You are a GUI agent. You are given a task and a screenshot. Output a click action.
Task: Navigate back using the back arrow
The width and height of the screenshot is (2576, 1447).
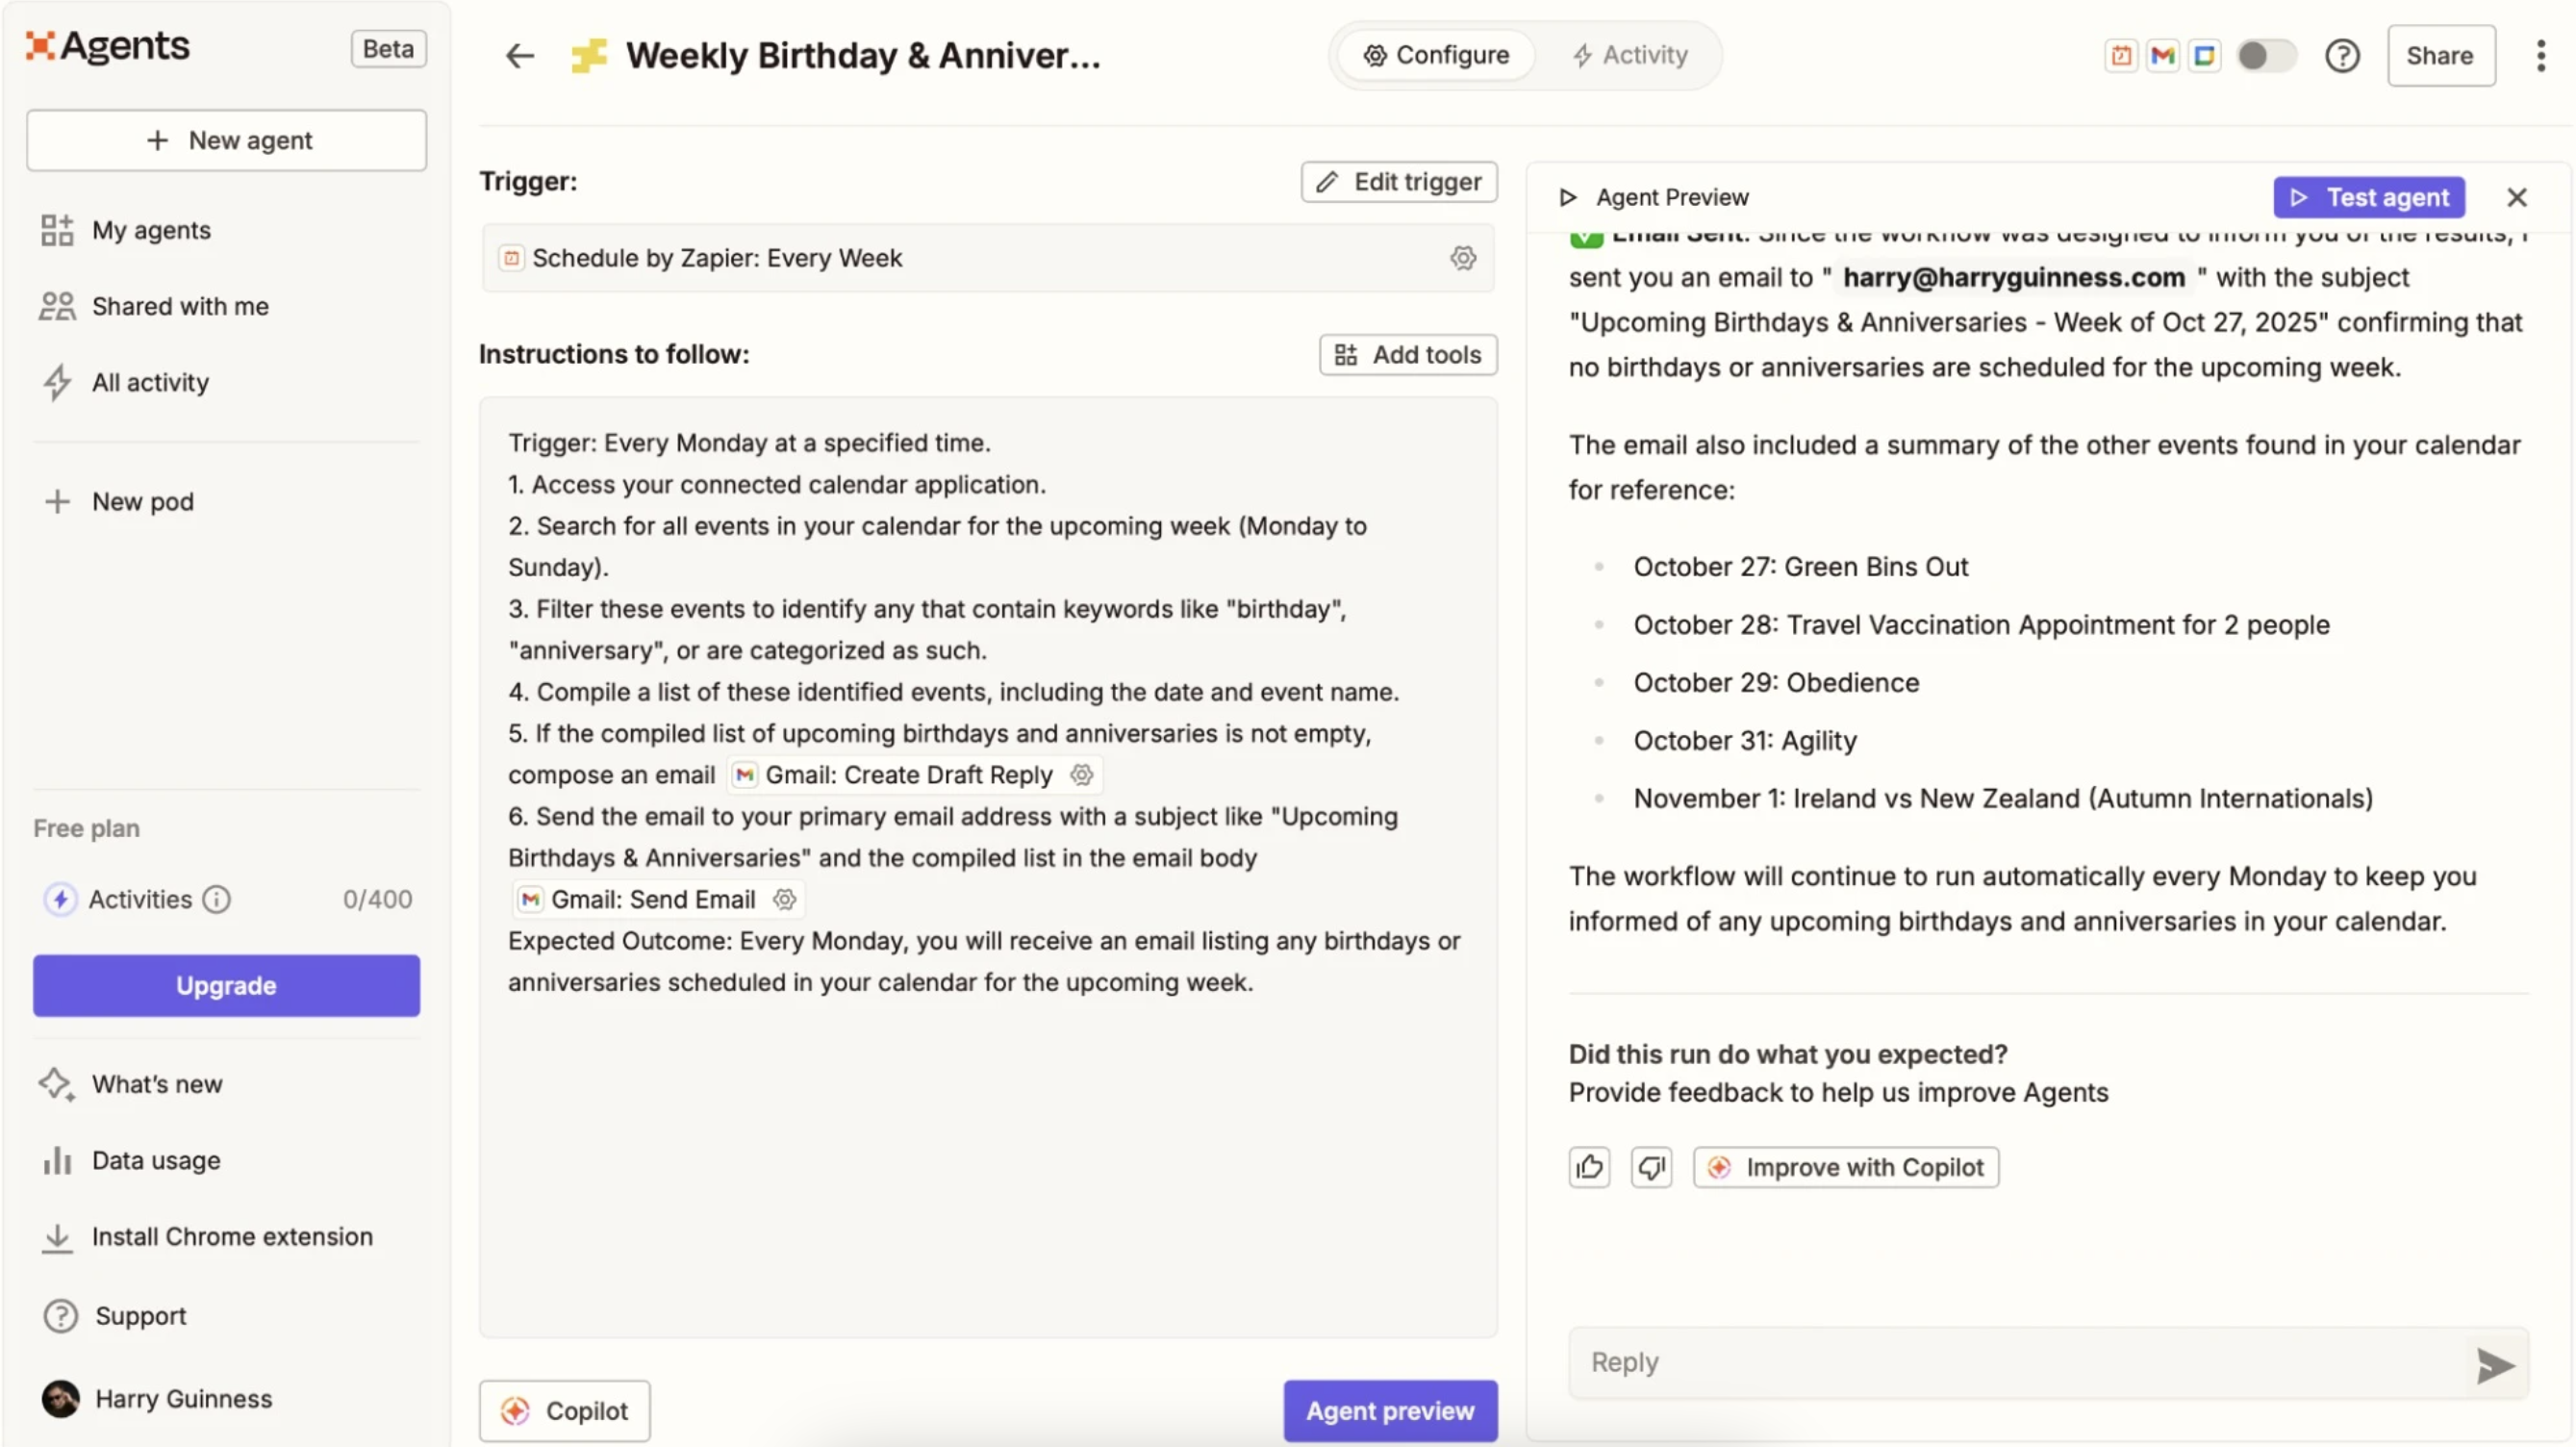point(519,55)
